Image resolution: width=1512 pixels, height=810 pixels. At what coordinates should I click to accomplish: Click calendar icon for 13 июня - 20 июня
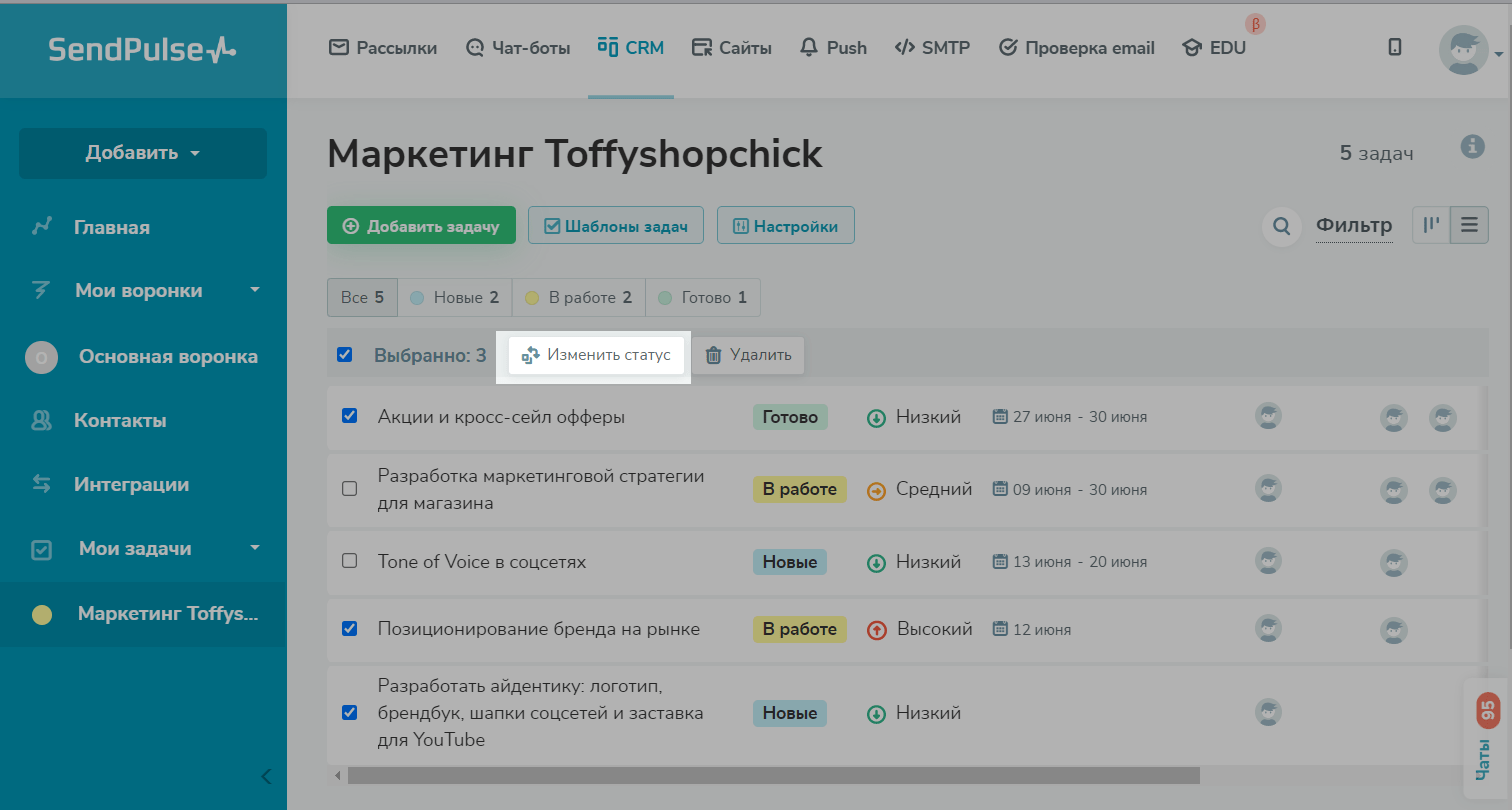(x=1000, y=562)
